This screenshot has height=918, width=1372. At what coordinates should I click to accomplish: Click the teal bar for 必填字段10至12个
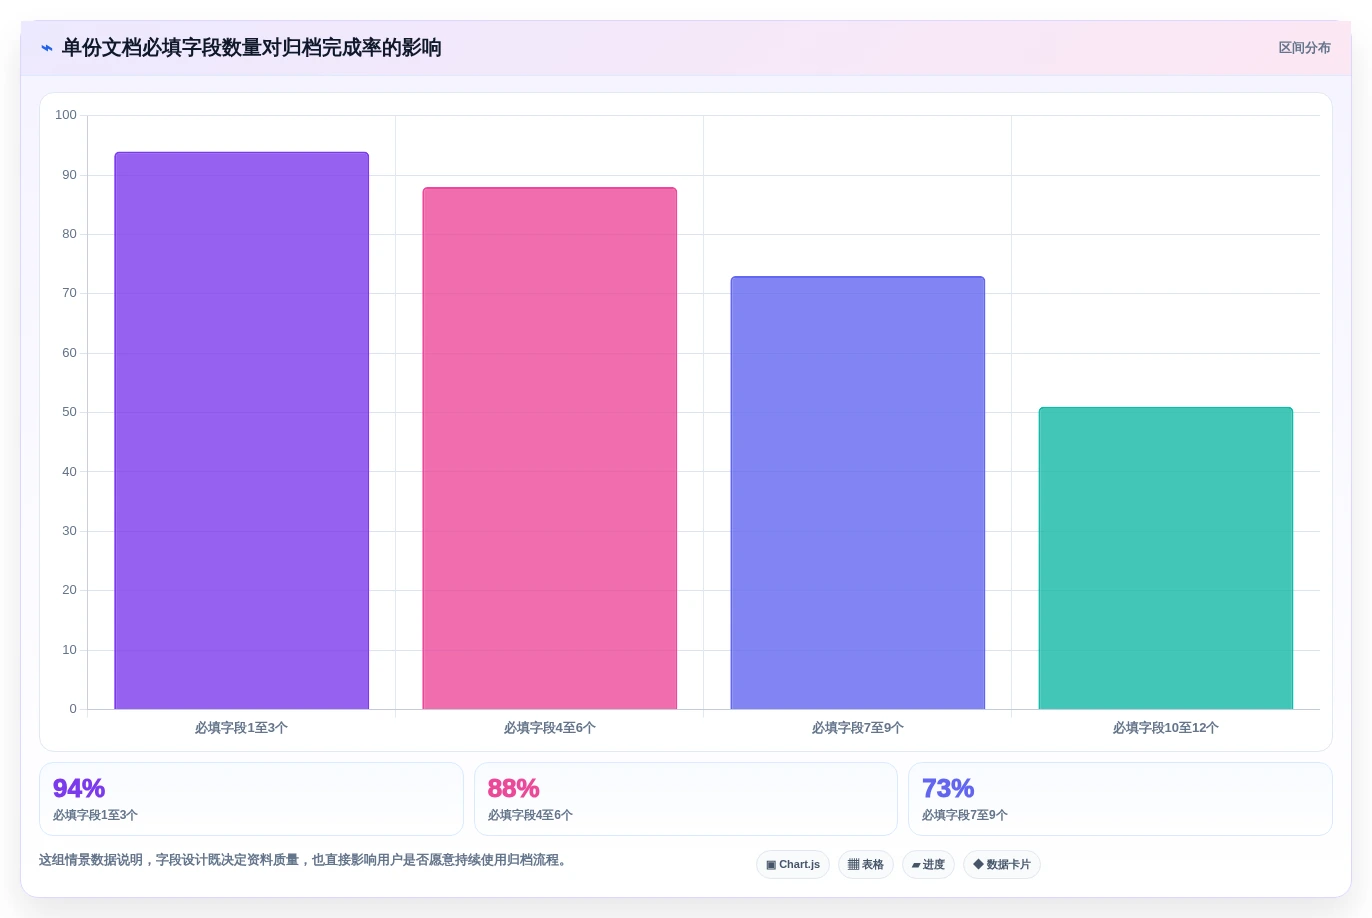tap(1166, 558)
